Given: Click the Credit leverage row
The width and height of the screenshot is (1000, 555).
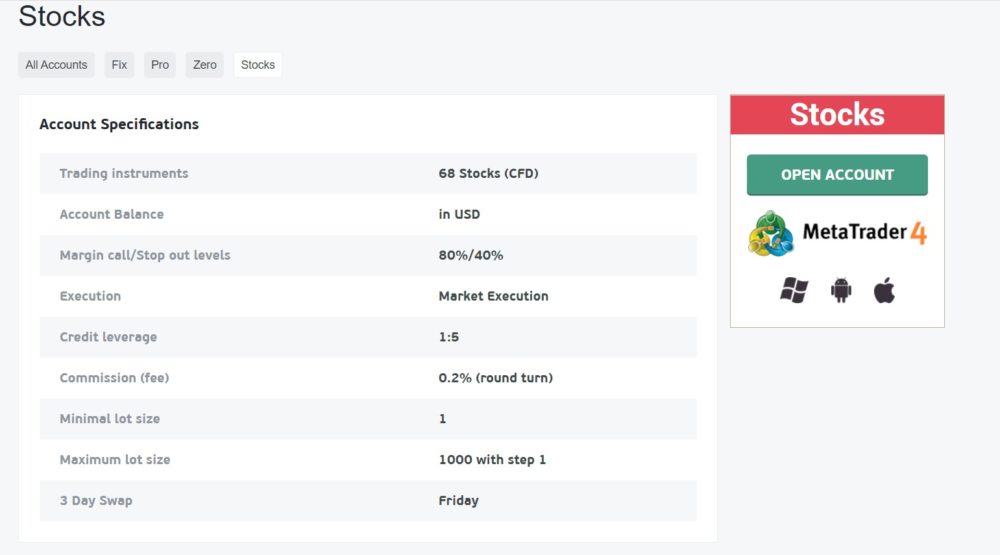Looking at the screenshot, I should [368, 337].
